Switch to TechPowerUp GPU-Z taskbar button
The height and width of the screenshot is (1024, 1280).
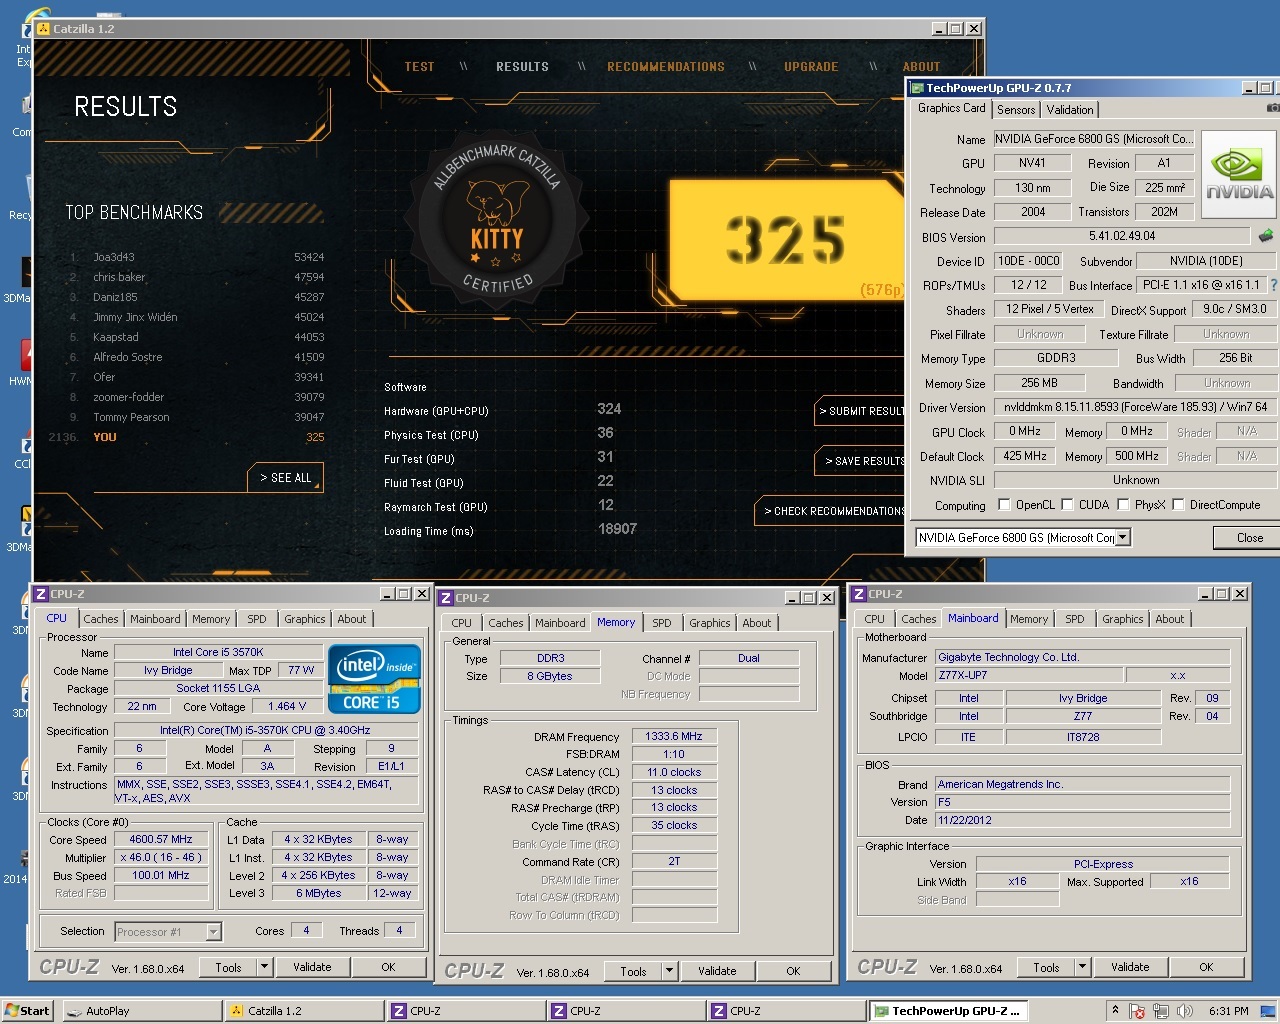click(x=947, y=1011)
